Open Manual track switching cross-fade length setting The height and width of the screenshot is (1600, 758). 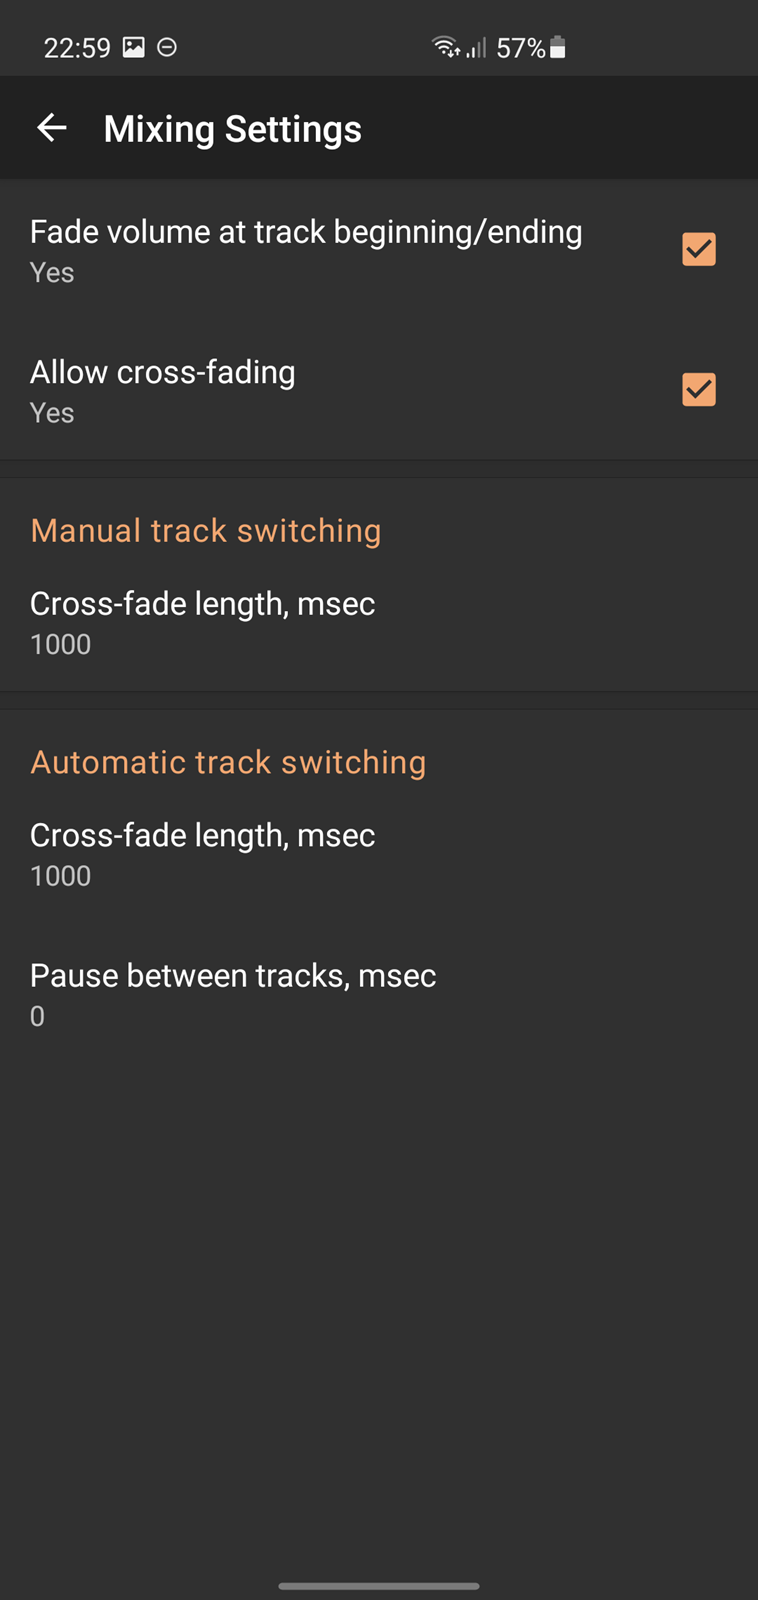379,623
